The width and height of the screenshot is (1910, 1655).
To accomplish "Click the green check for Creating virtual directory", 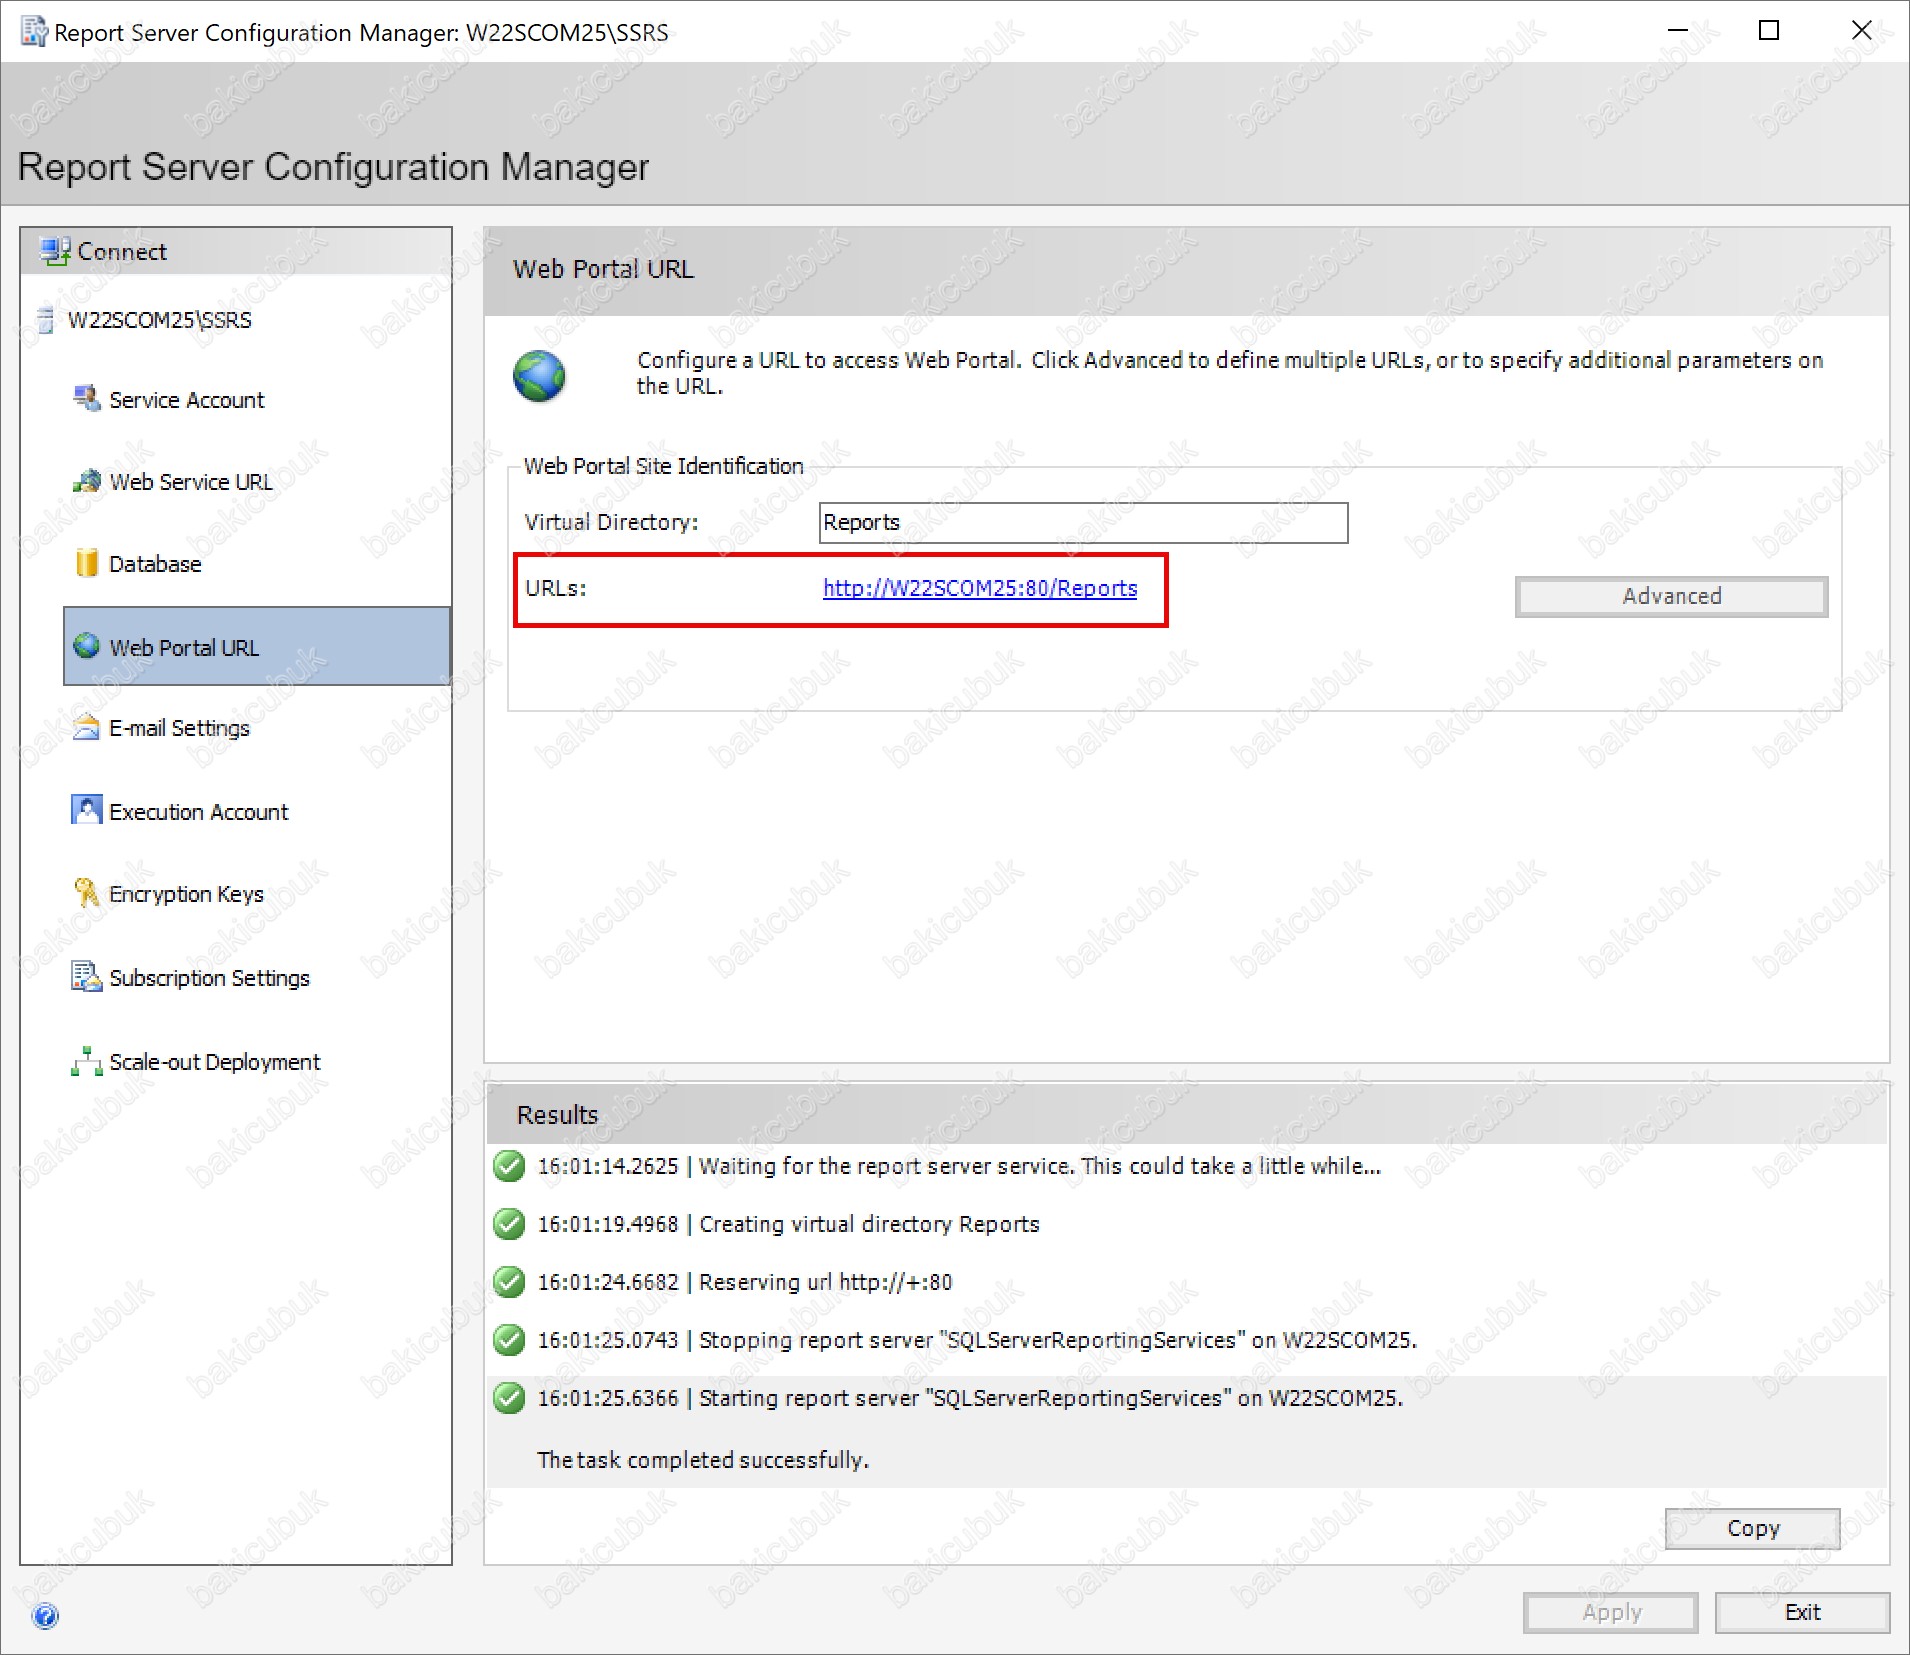I will click(x=509, y=1224).
